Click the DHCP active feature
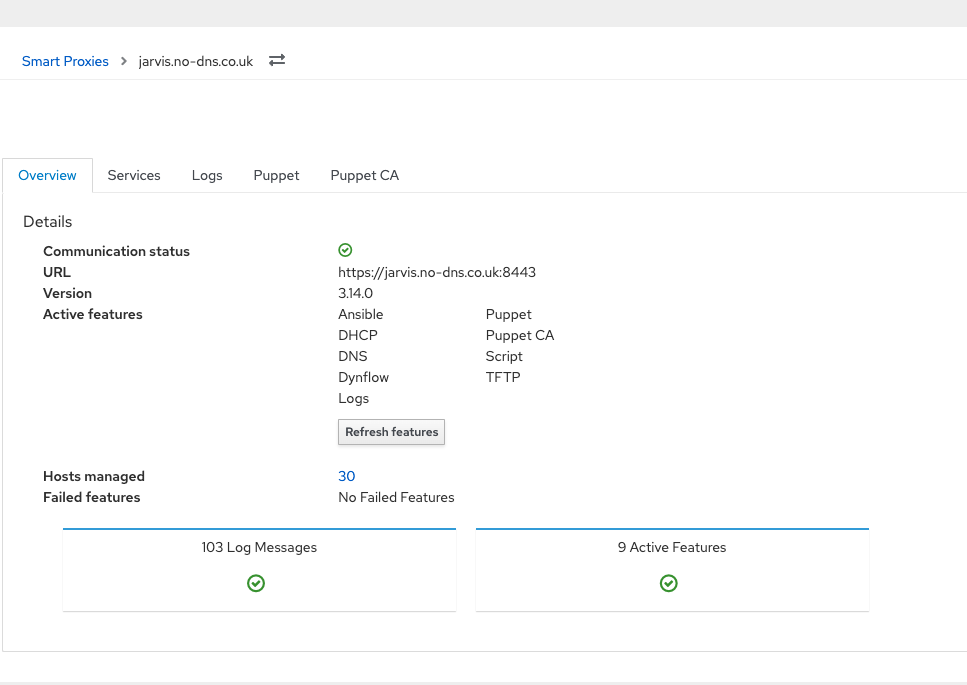Screen dimensions: 967x685 (x=358, y=335)
